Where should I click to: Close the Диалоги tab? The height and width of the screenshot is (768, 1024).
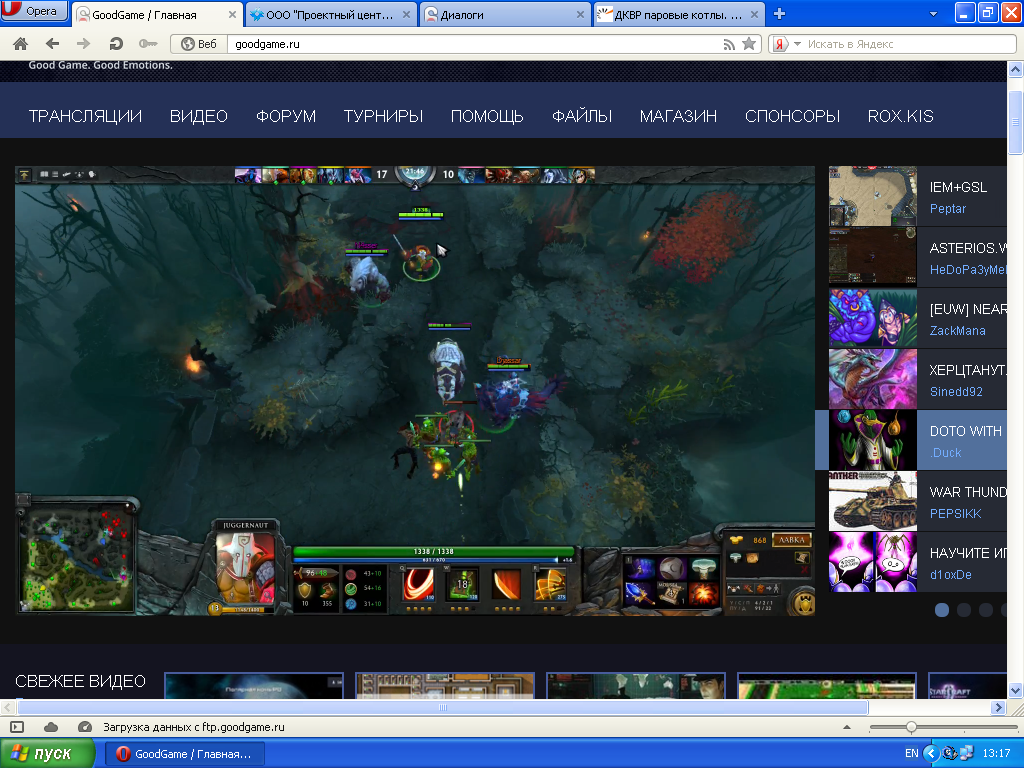coord(580,14)
